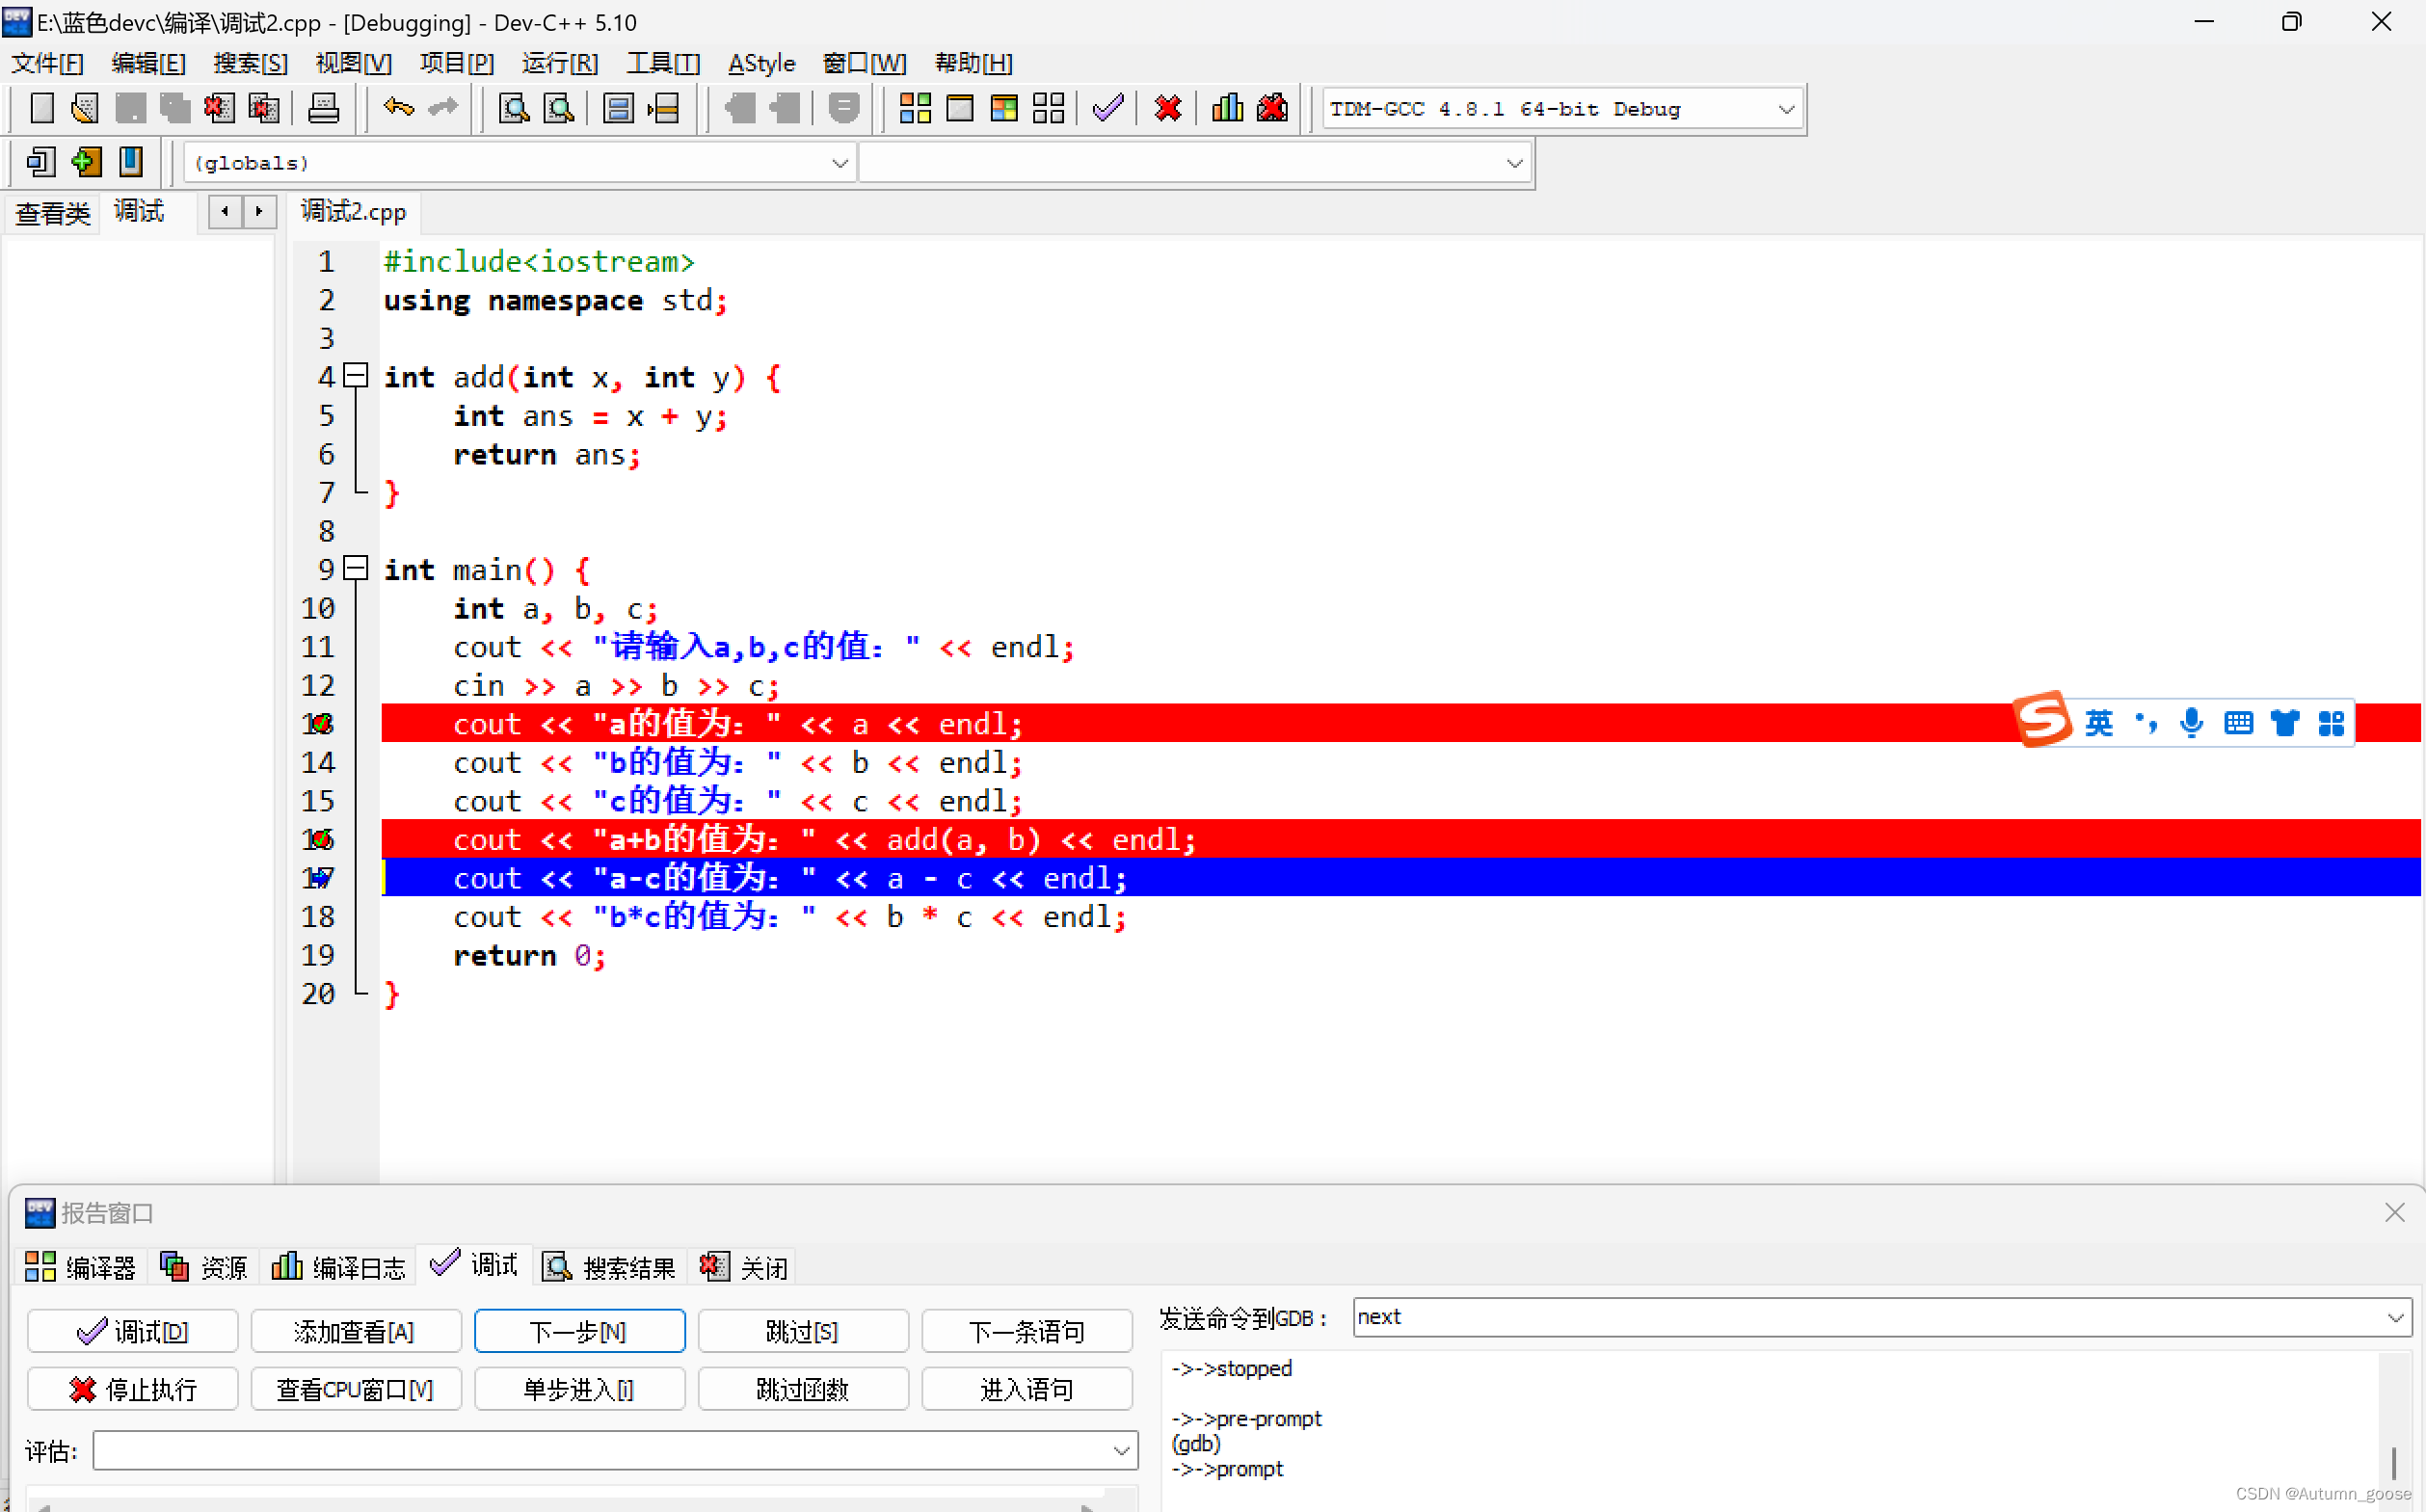This screenshot has height=1512, width=2426.
Task: Click the Profile bar chart toolbar icon
Action: coord(1227,108)
